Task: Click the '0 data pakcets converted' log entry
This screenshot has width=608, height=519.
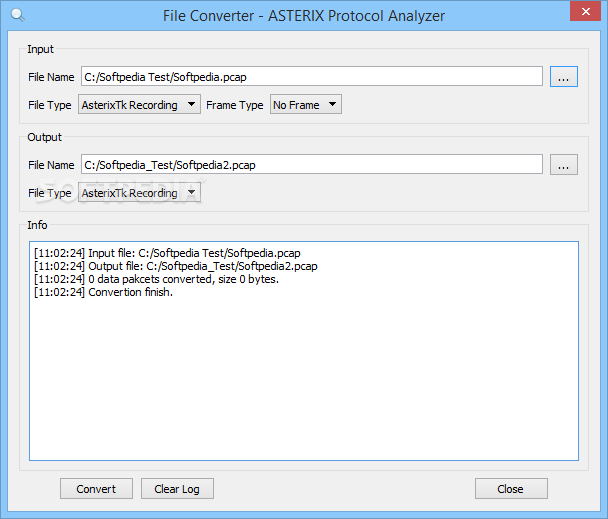Action: click(156, 279)
